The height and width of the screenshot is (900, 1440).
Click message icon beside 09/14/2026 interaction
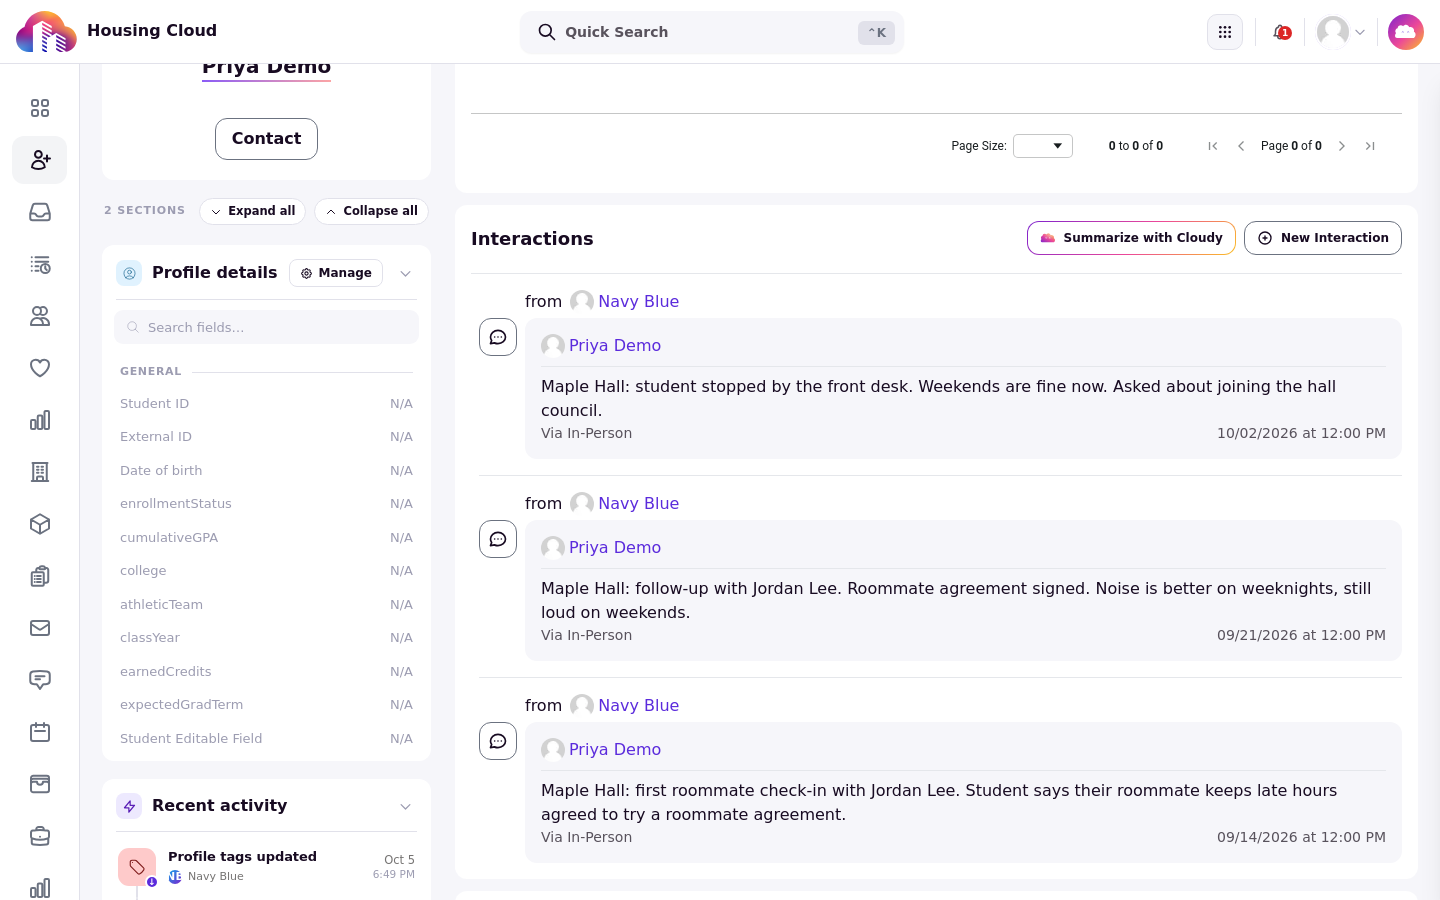[x=498, y=741]
